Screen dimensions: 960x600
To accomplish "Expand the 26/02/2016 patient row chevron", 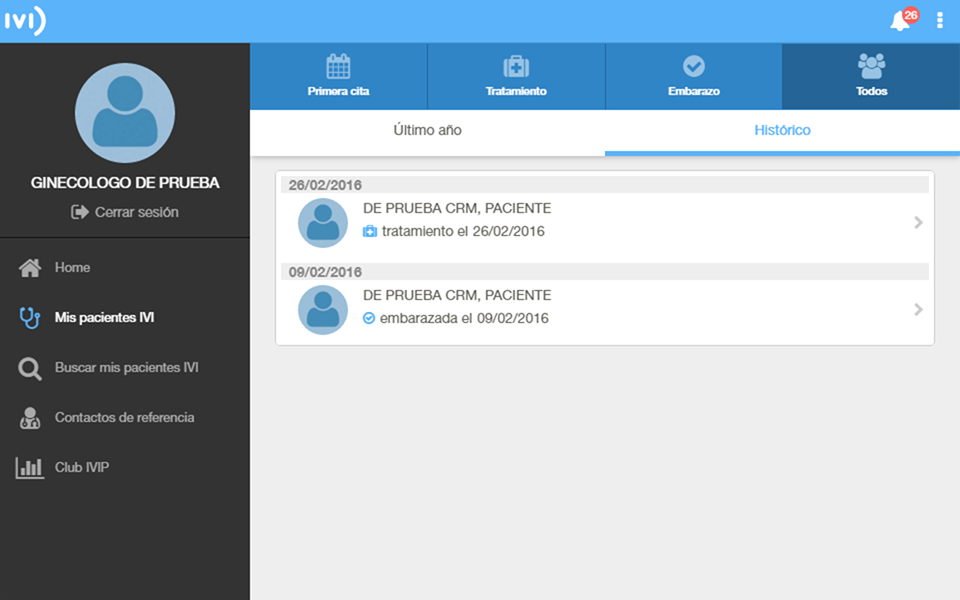I will tap(918, 222).
